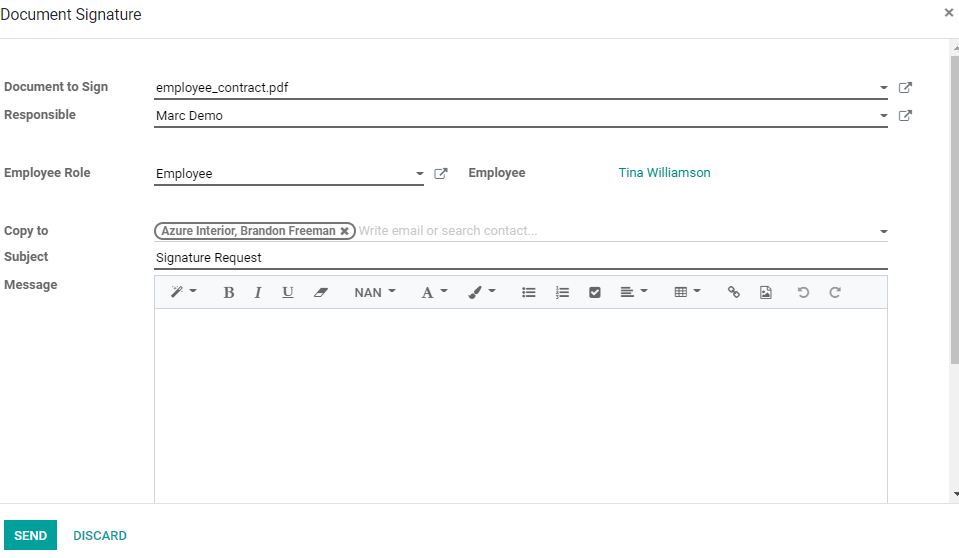Insert an unordered bullet list
959x558 pixels.
pyautogui.click(x=529, y=293)
